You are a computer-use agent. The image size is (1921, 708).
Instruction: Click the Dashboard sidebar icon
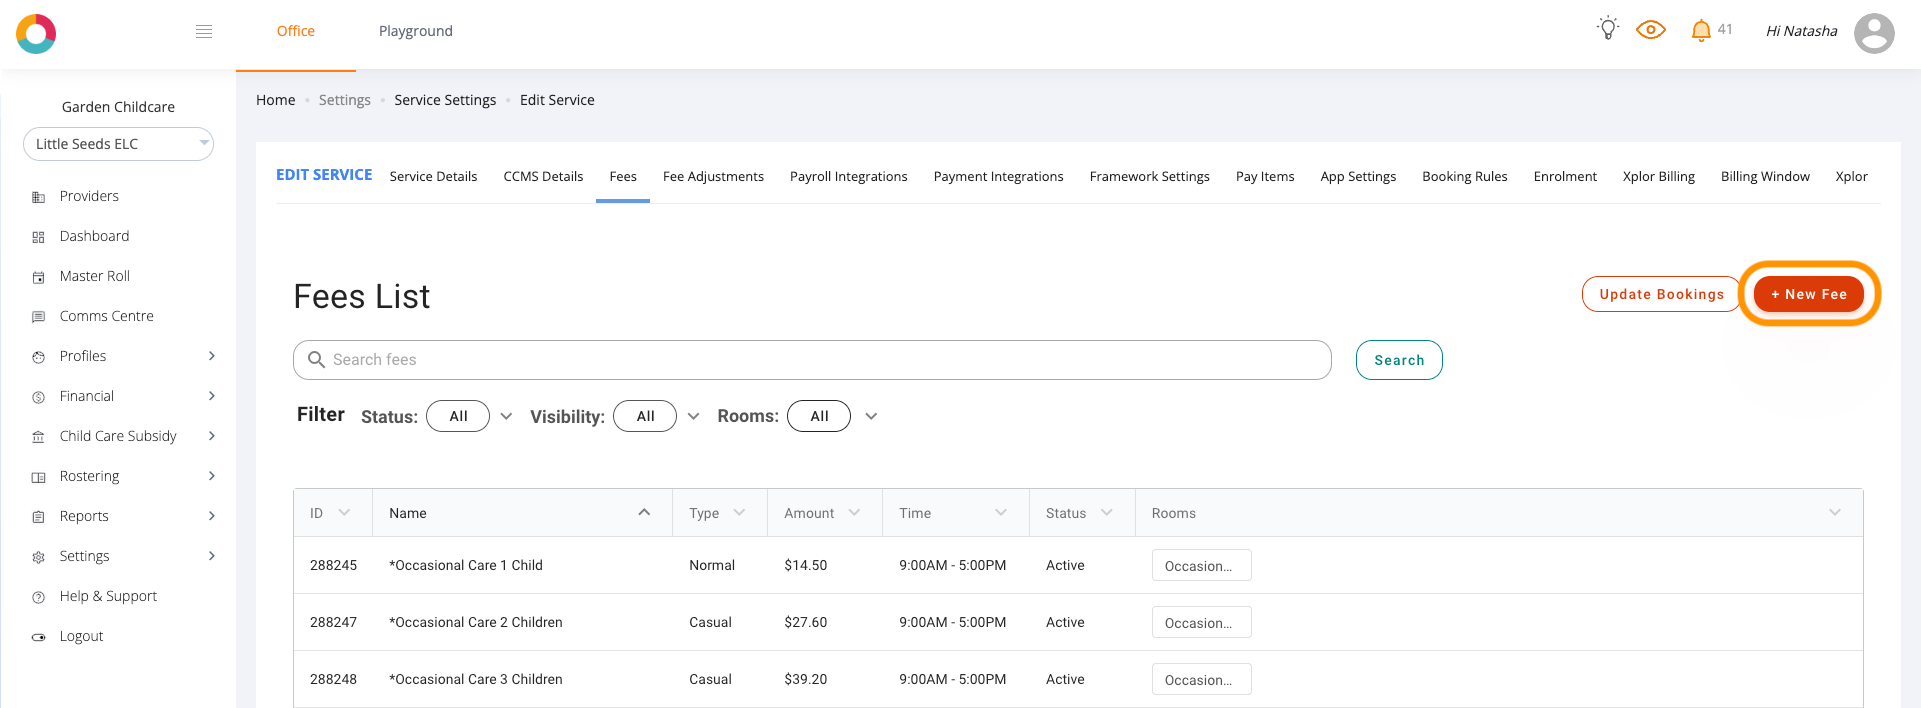39,237
